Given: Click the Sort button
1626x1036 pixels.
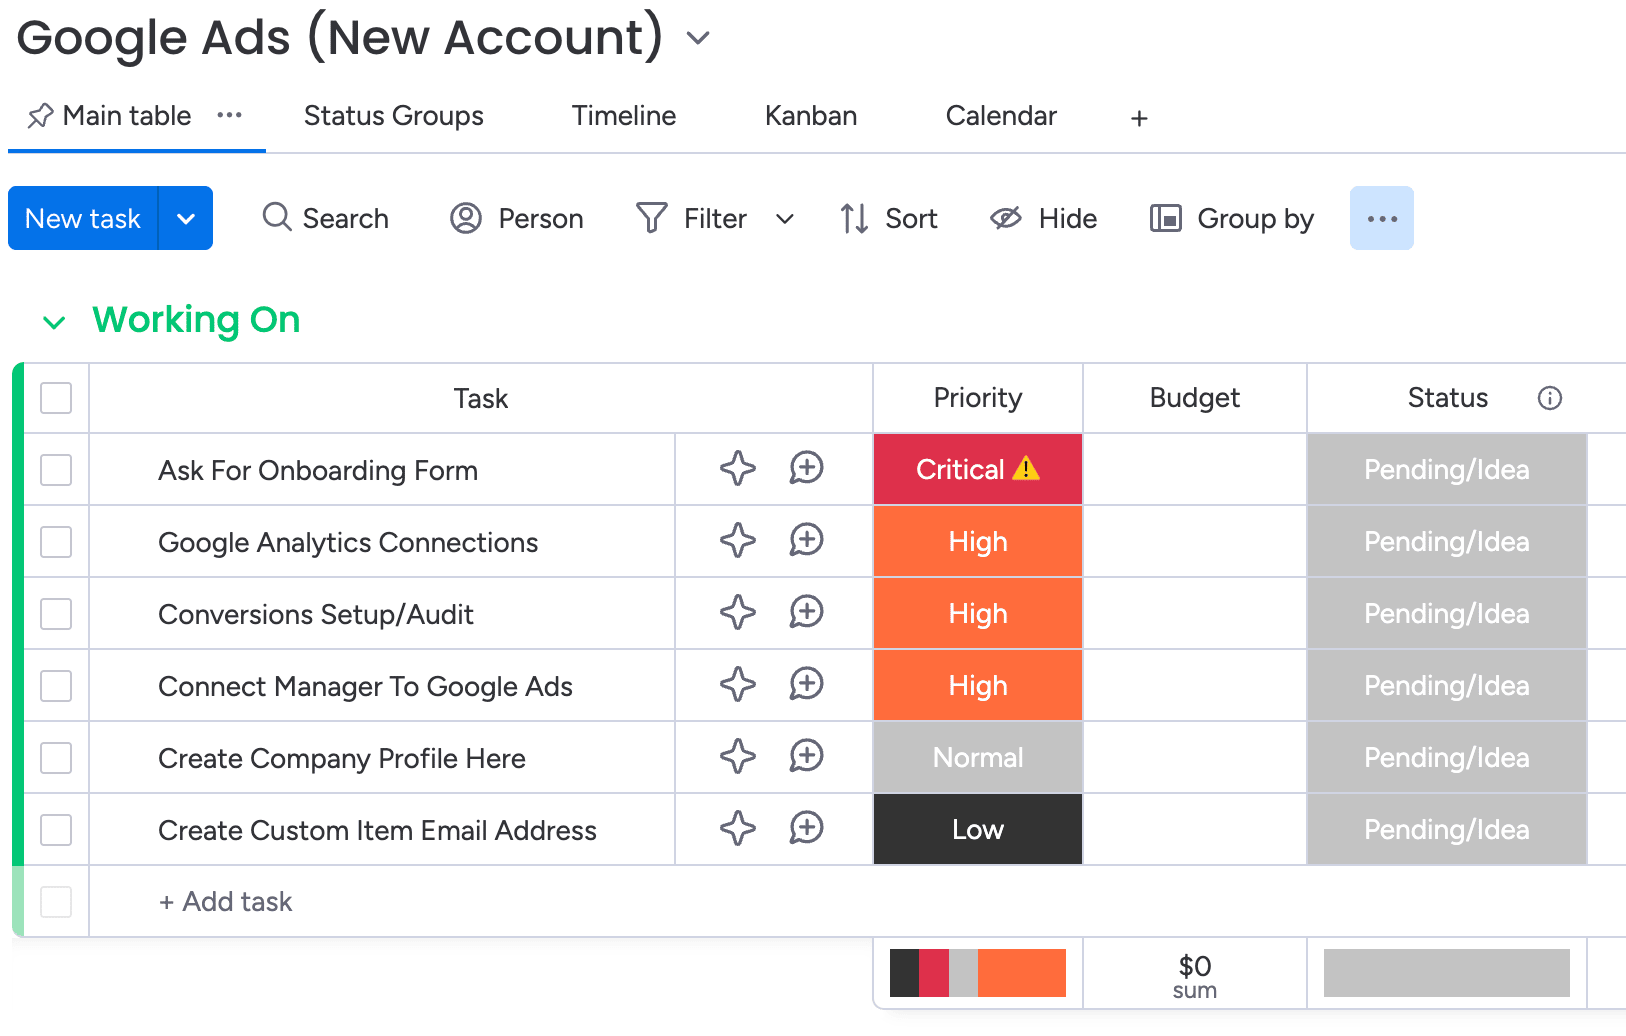Looking at the screenshot, I should pyautogui.click(x=889, y=218).
